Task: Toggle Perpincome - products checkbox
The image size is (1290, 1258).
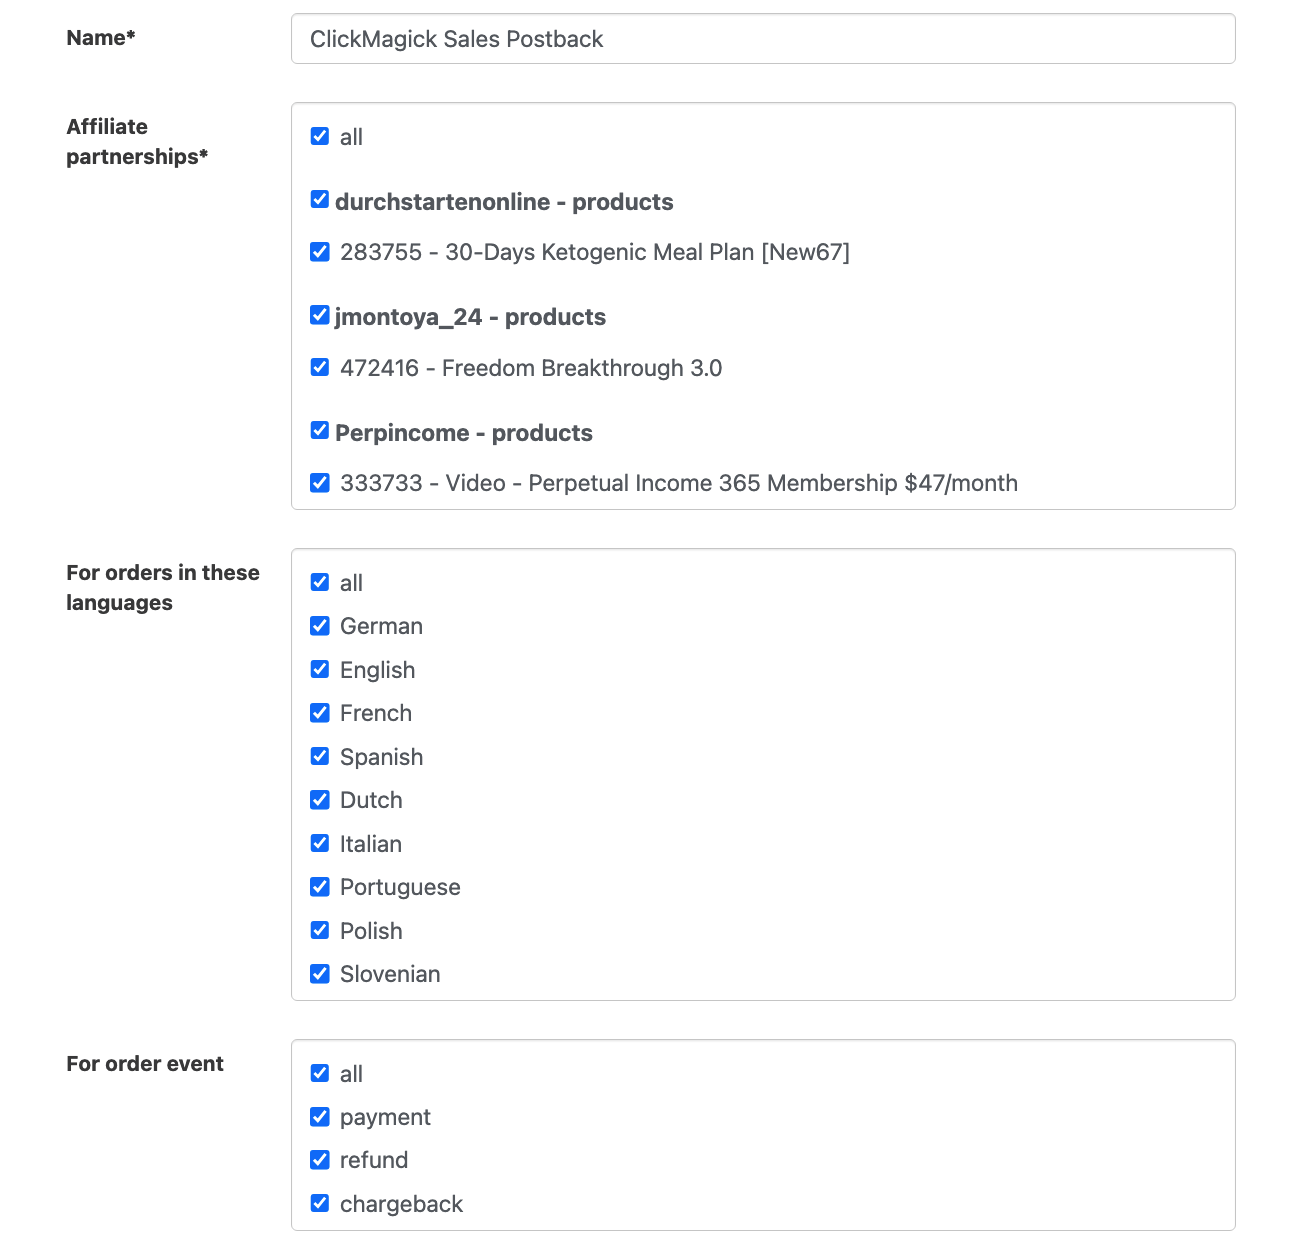Action: pos(320,431)
